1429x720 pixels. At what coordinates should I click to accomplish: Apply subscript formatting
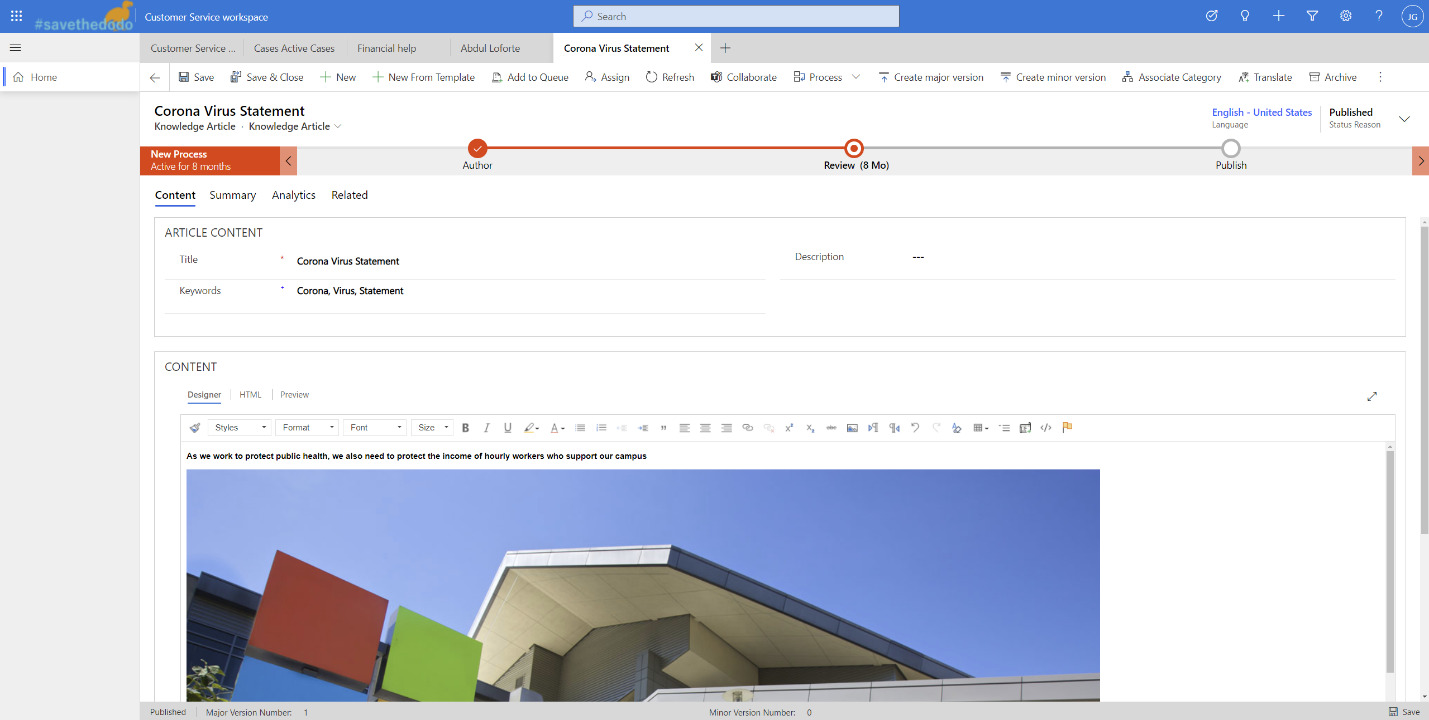pos(810,427)
